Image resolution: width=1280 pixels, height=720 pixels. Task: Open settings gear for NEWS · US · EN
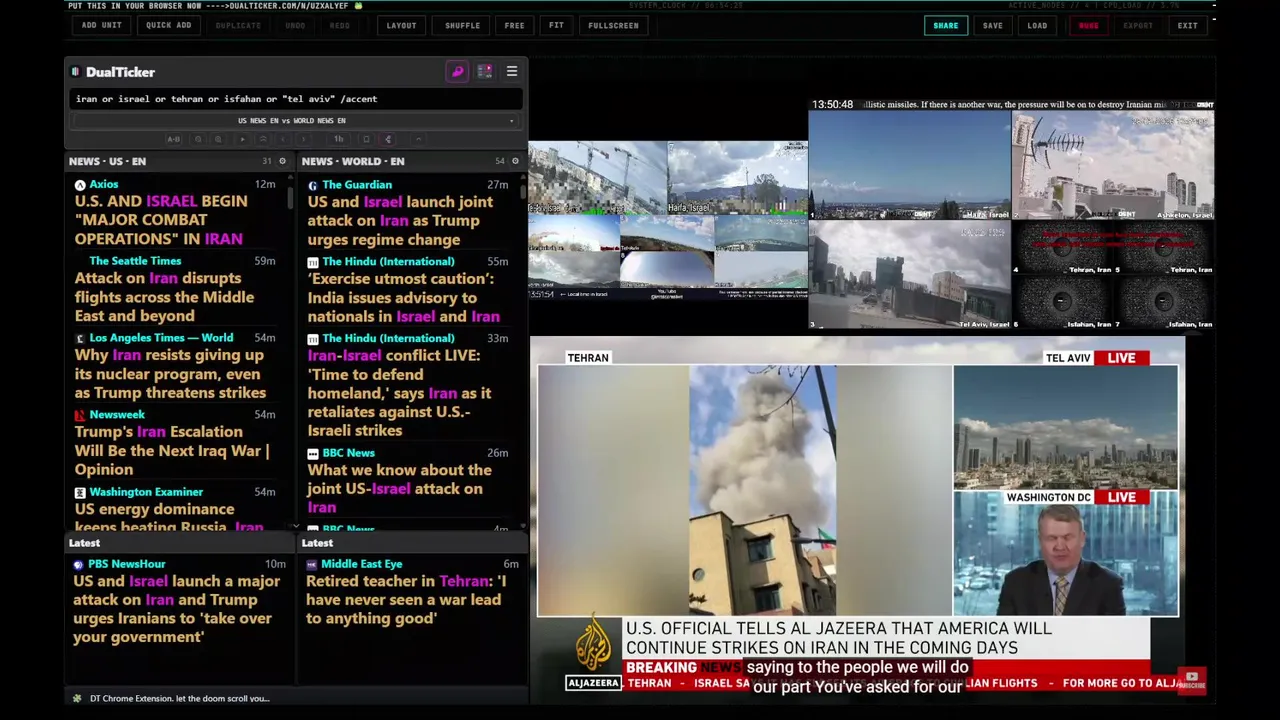pos(282,161)
